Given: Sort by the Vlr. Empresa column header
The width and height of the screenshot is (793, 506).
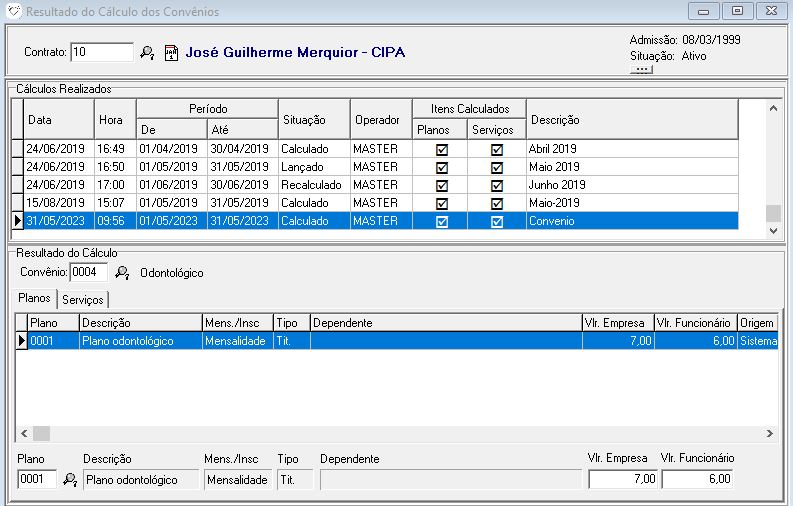Looking at the screenshot, I should point(615,323).
